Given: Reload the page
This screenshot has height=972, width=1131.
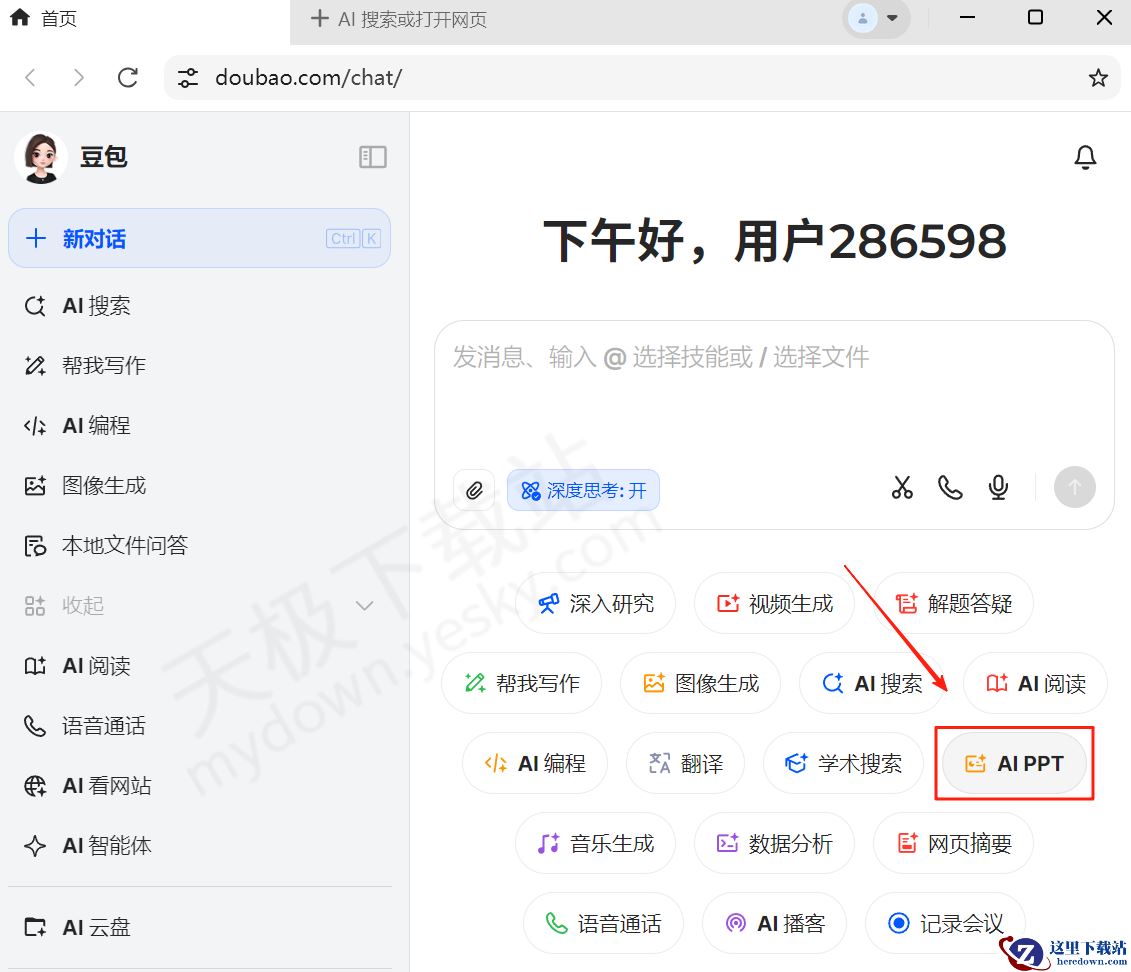Looking at the screenshot, I should point(128,77).
